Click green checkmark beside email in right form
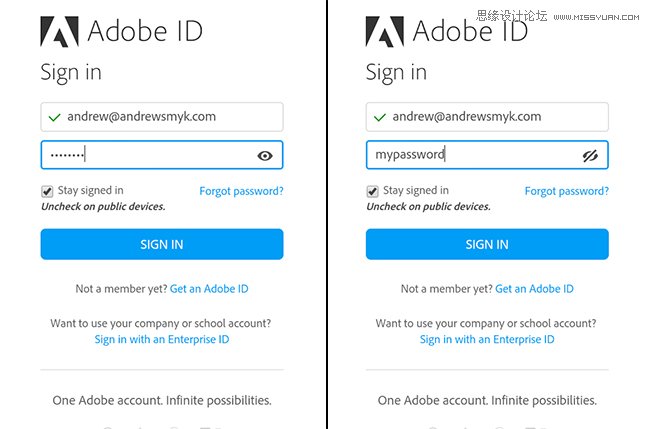The height and width of the screenshot is (429, 650). point(380,118)
